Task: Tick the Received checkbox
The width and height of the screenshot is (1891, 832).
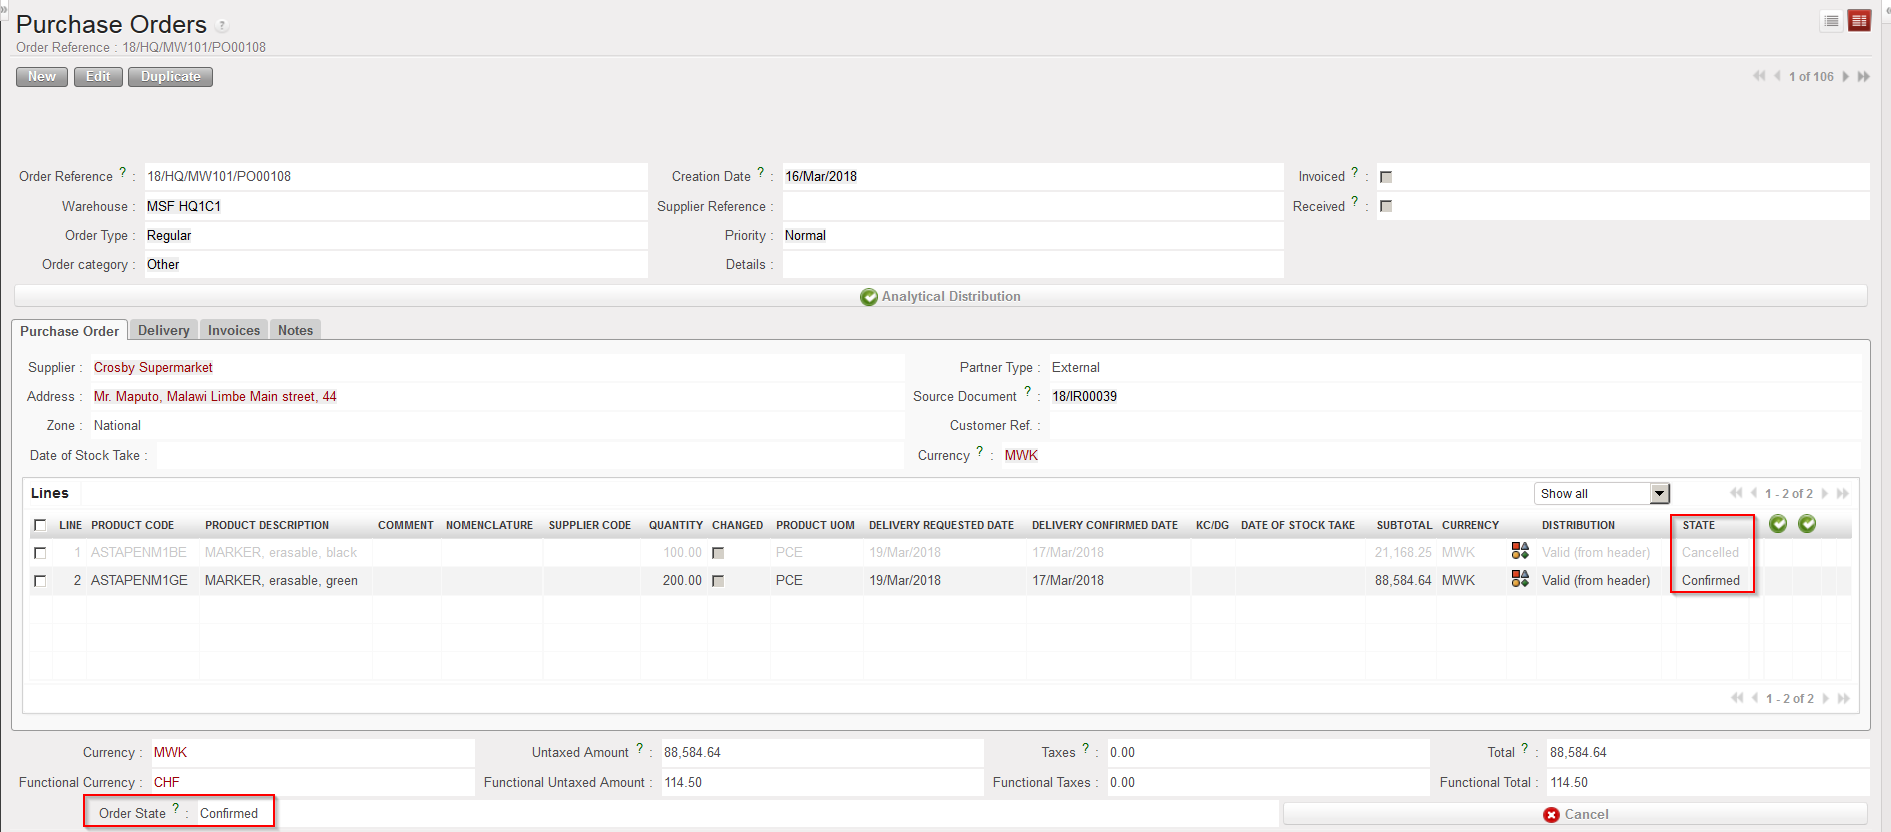Action: [1386, 206]
